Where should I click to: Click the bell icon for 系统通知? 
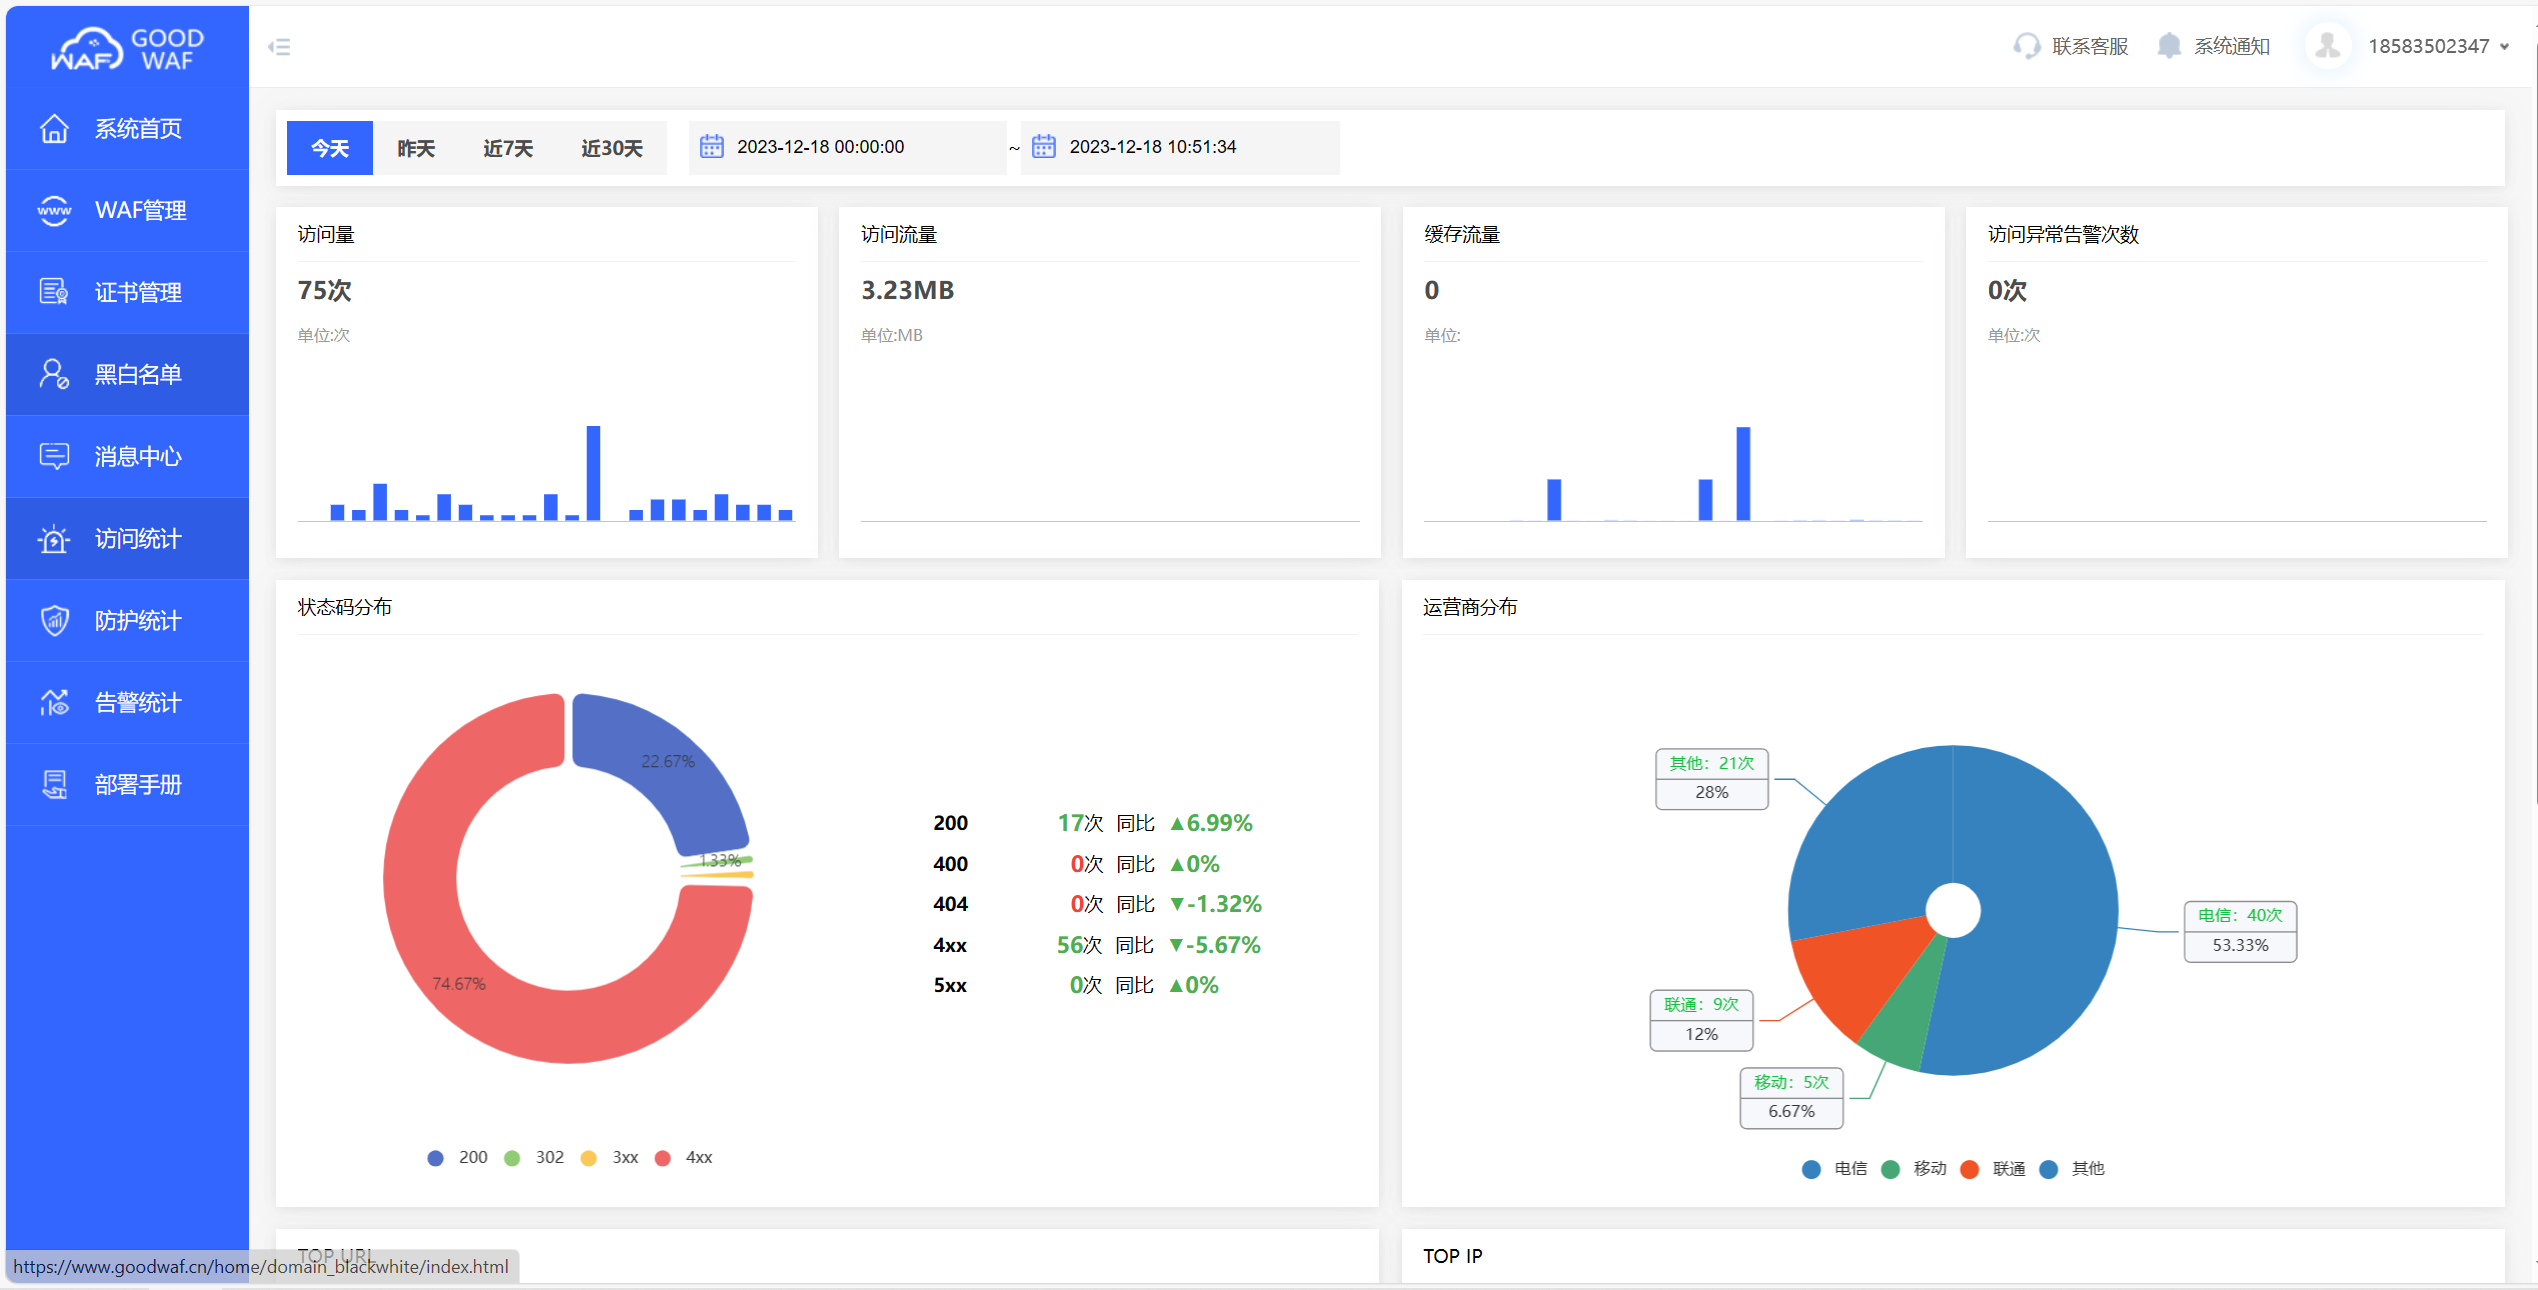[x=2168, y=47]
